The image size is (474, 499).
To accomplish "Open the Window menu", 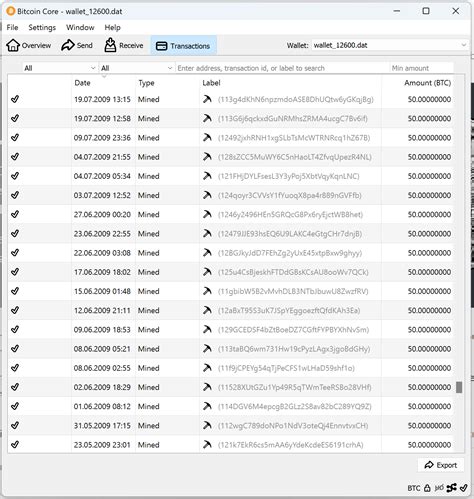I will (x=80, y=27).
